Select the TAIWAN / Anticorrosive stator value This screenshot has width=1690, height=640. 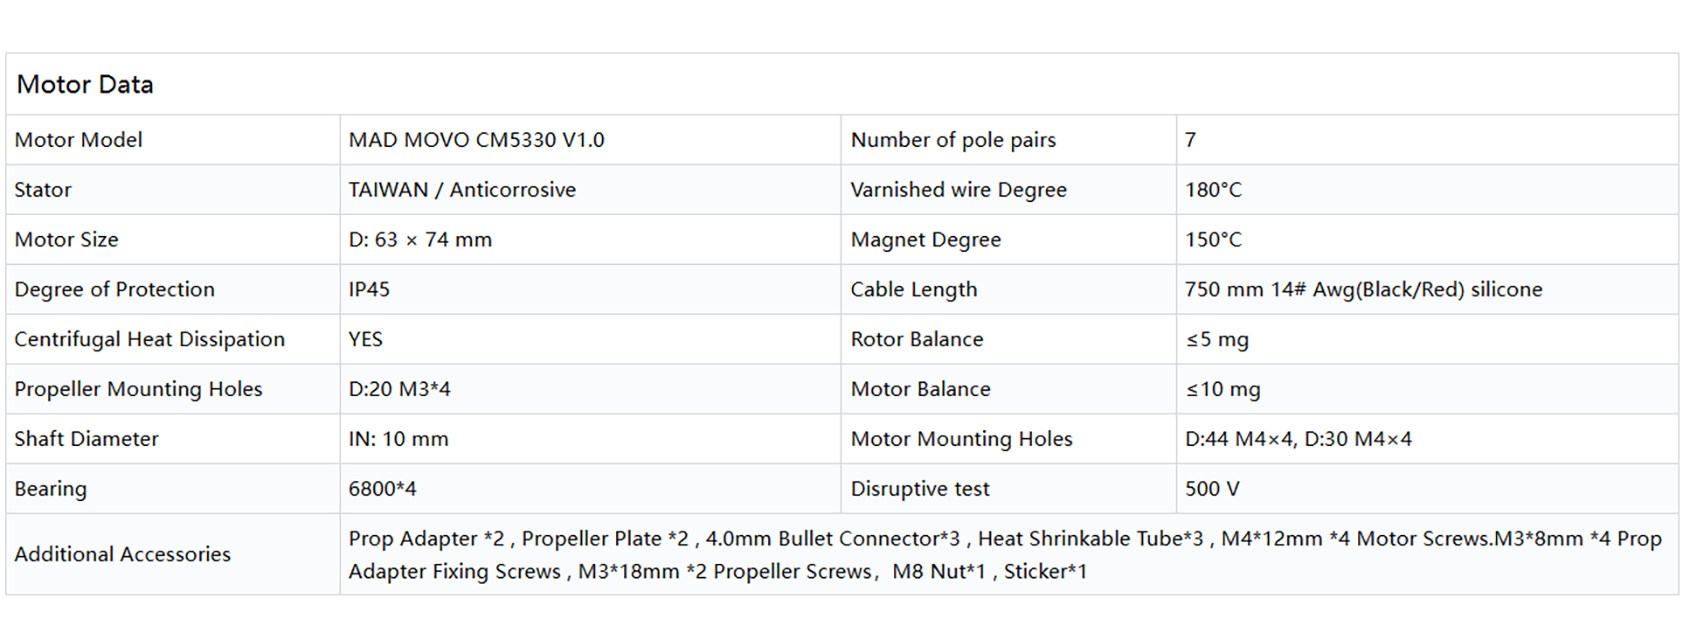point(462,190)
